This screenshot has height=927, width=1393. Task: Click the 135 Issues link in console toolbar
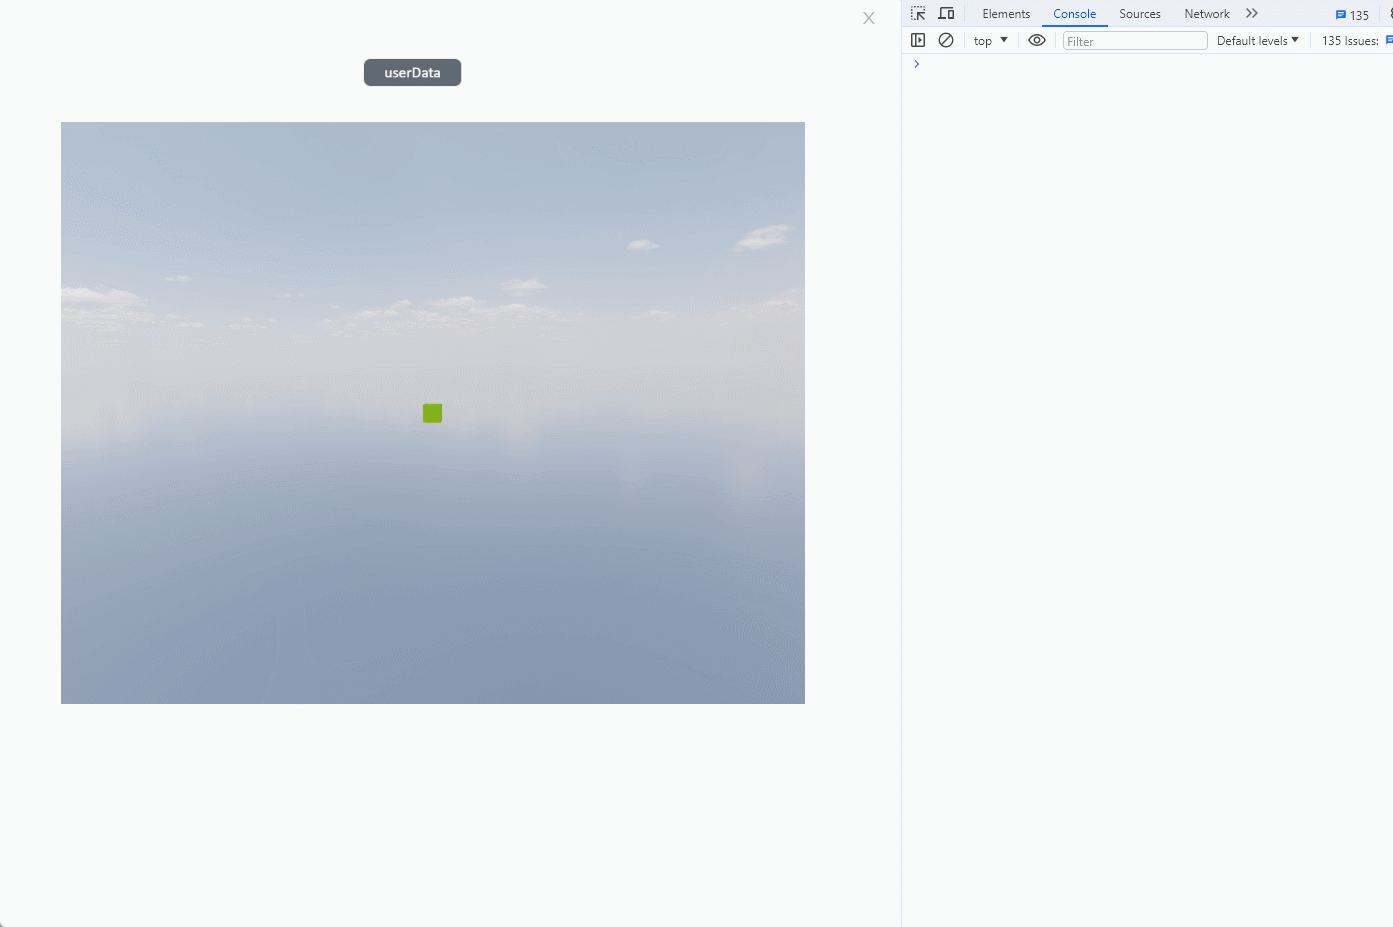(1349, 41)
